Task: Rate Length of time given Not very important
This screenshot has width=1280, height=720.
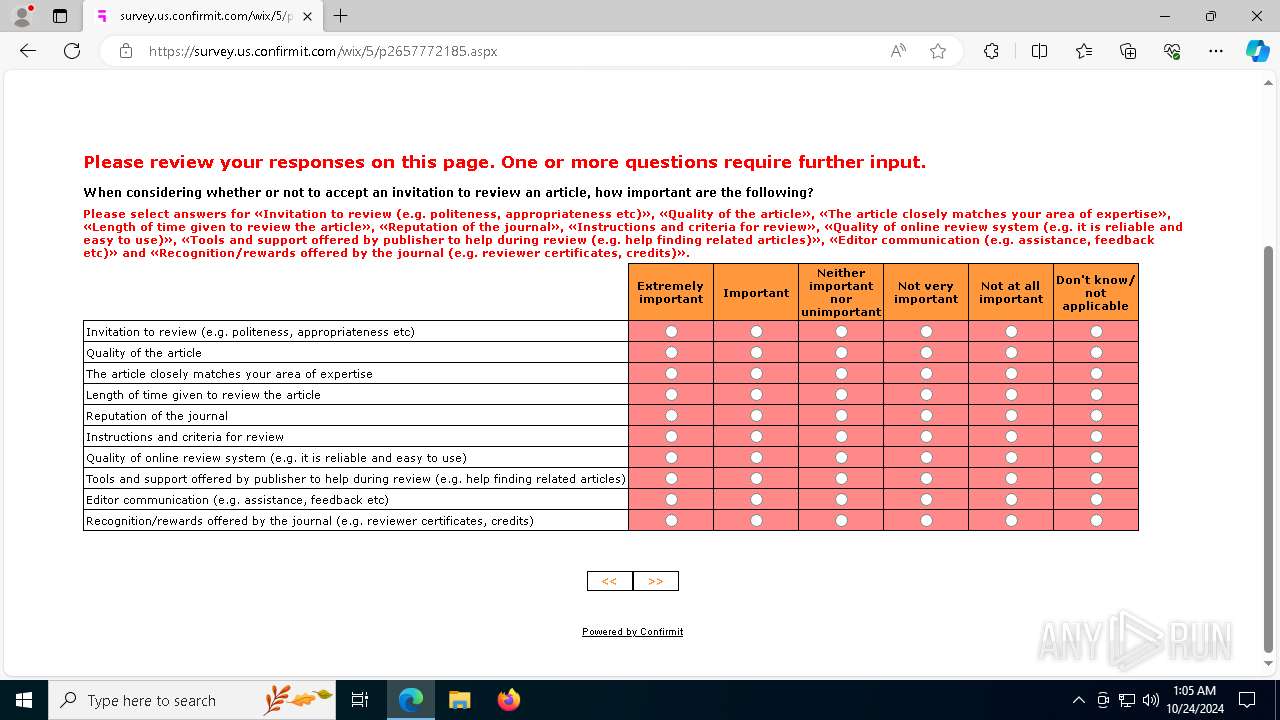Action: [926, 394]
